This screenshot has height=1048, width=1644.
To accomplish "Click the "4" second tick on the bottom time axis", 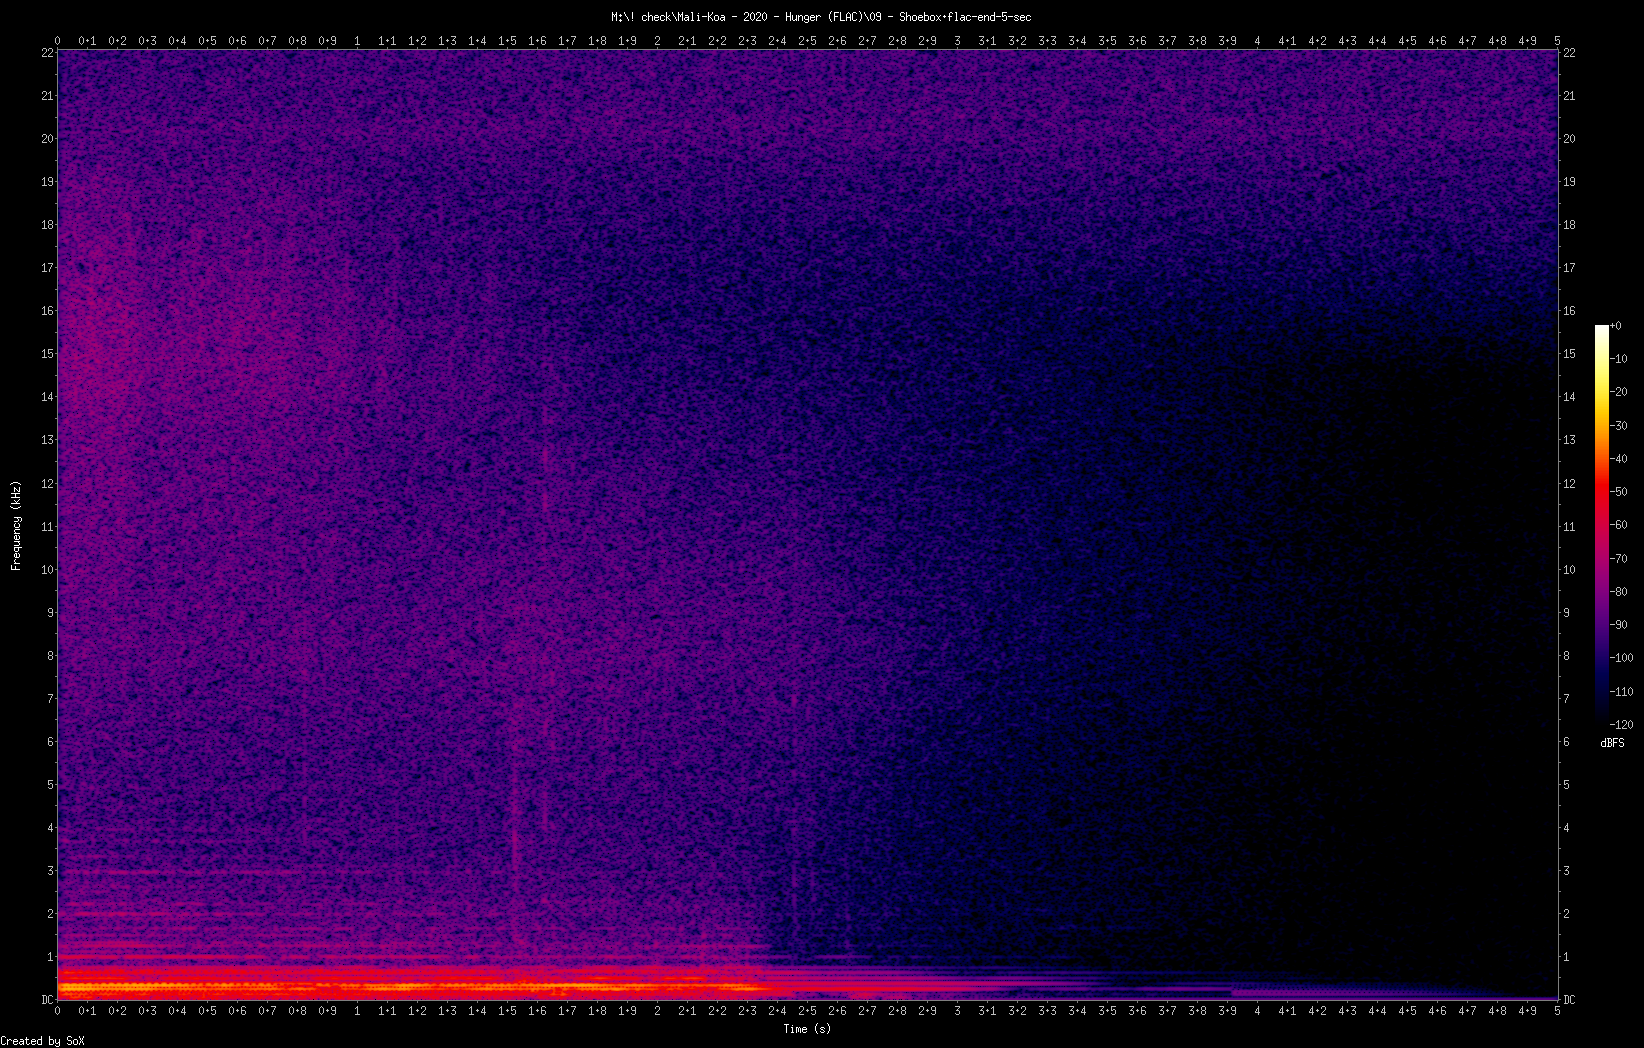I will tap(1257, 1011).
